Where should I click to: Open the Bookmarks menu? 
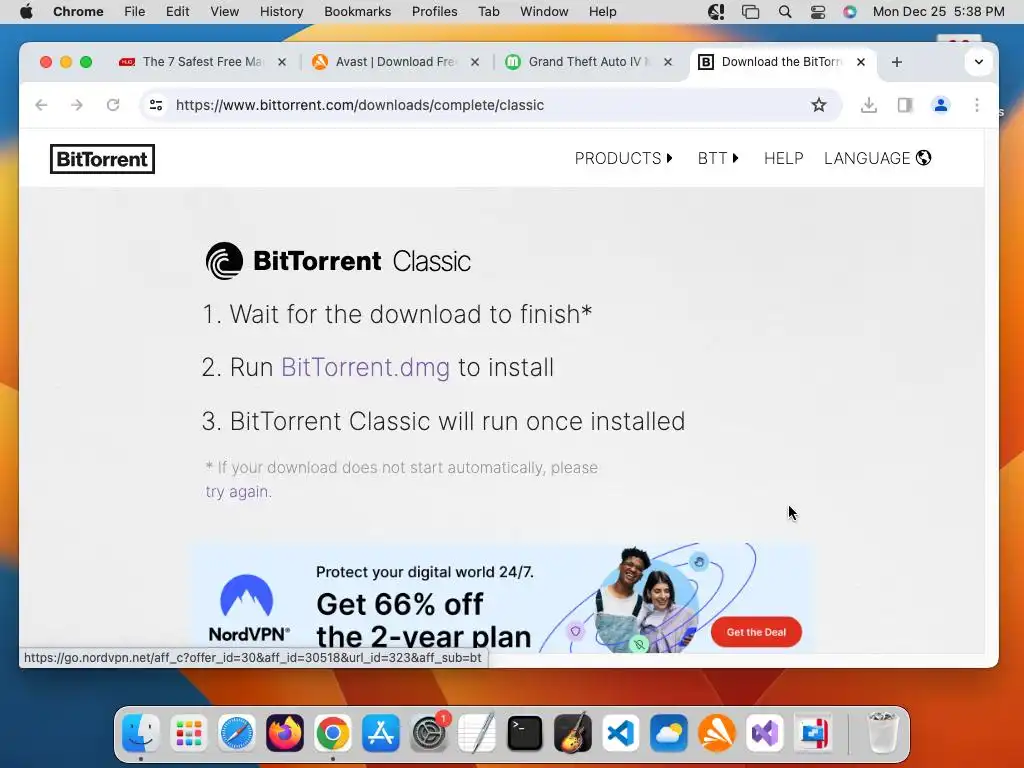click(357, 12)
